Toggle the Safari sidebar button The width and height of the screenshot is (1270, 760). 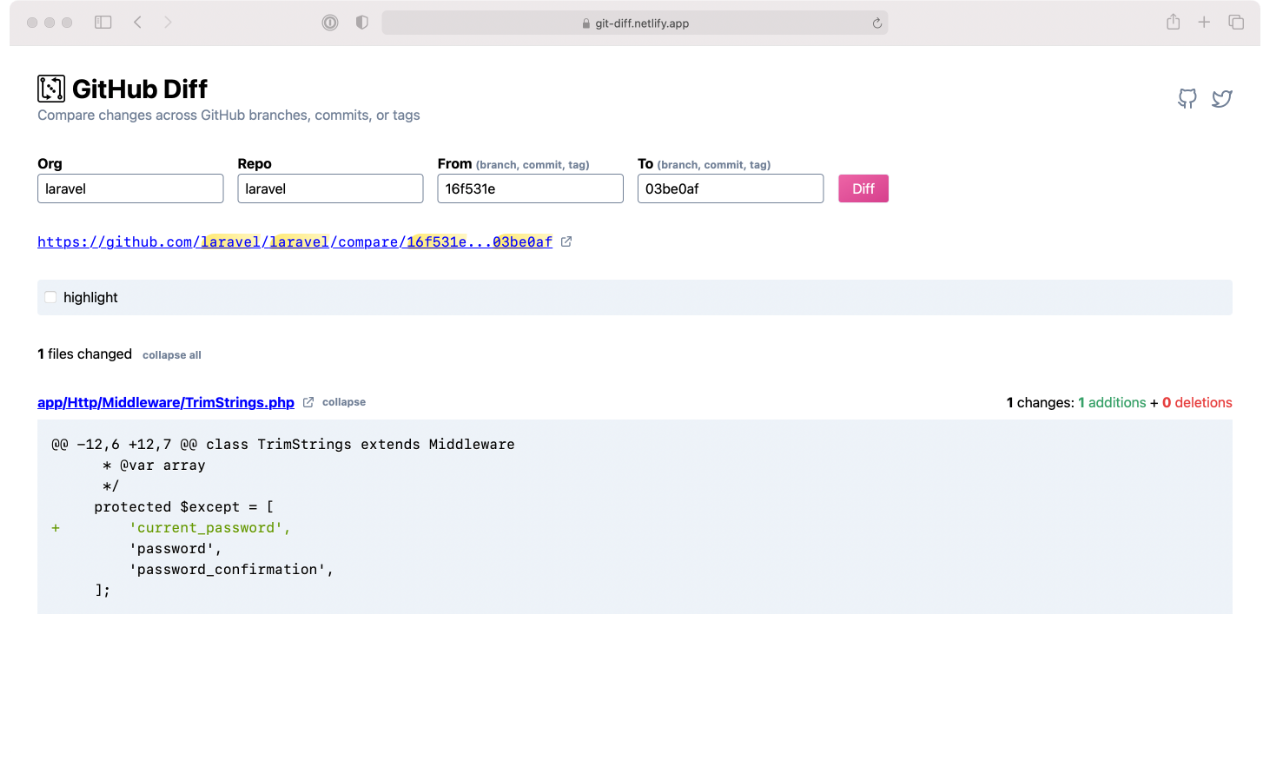point(102,21)
